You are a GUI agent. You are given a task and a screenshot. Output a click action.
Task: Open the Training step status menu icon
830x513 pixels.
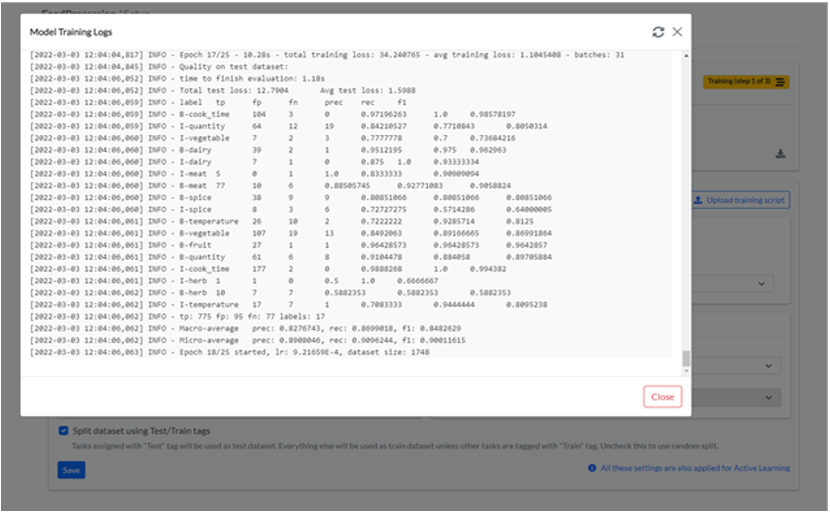pyautogui.click(x=780, y=82)
